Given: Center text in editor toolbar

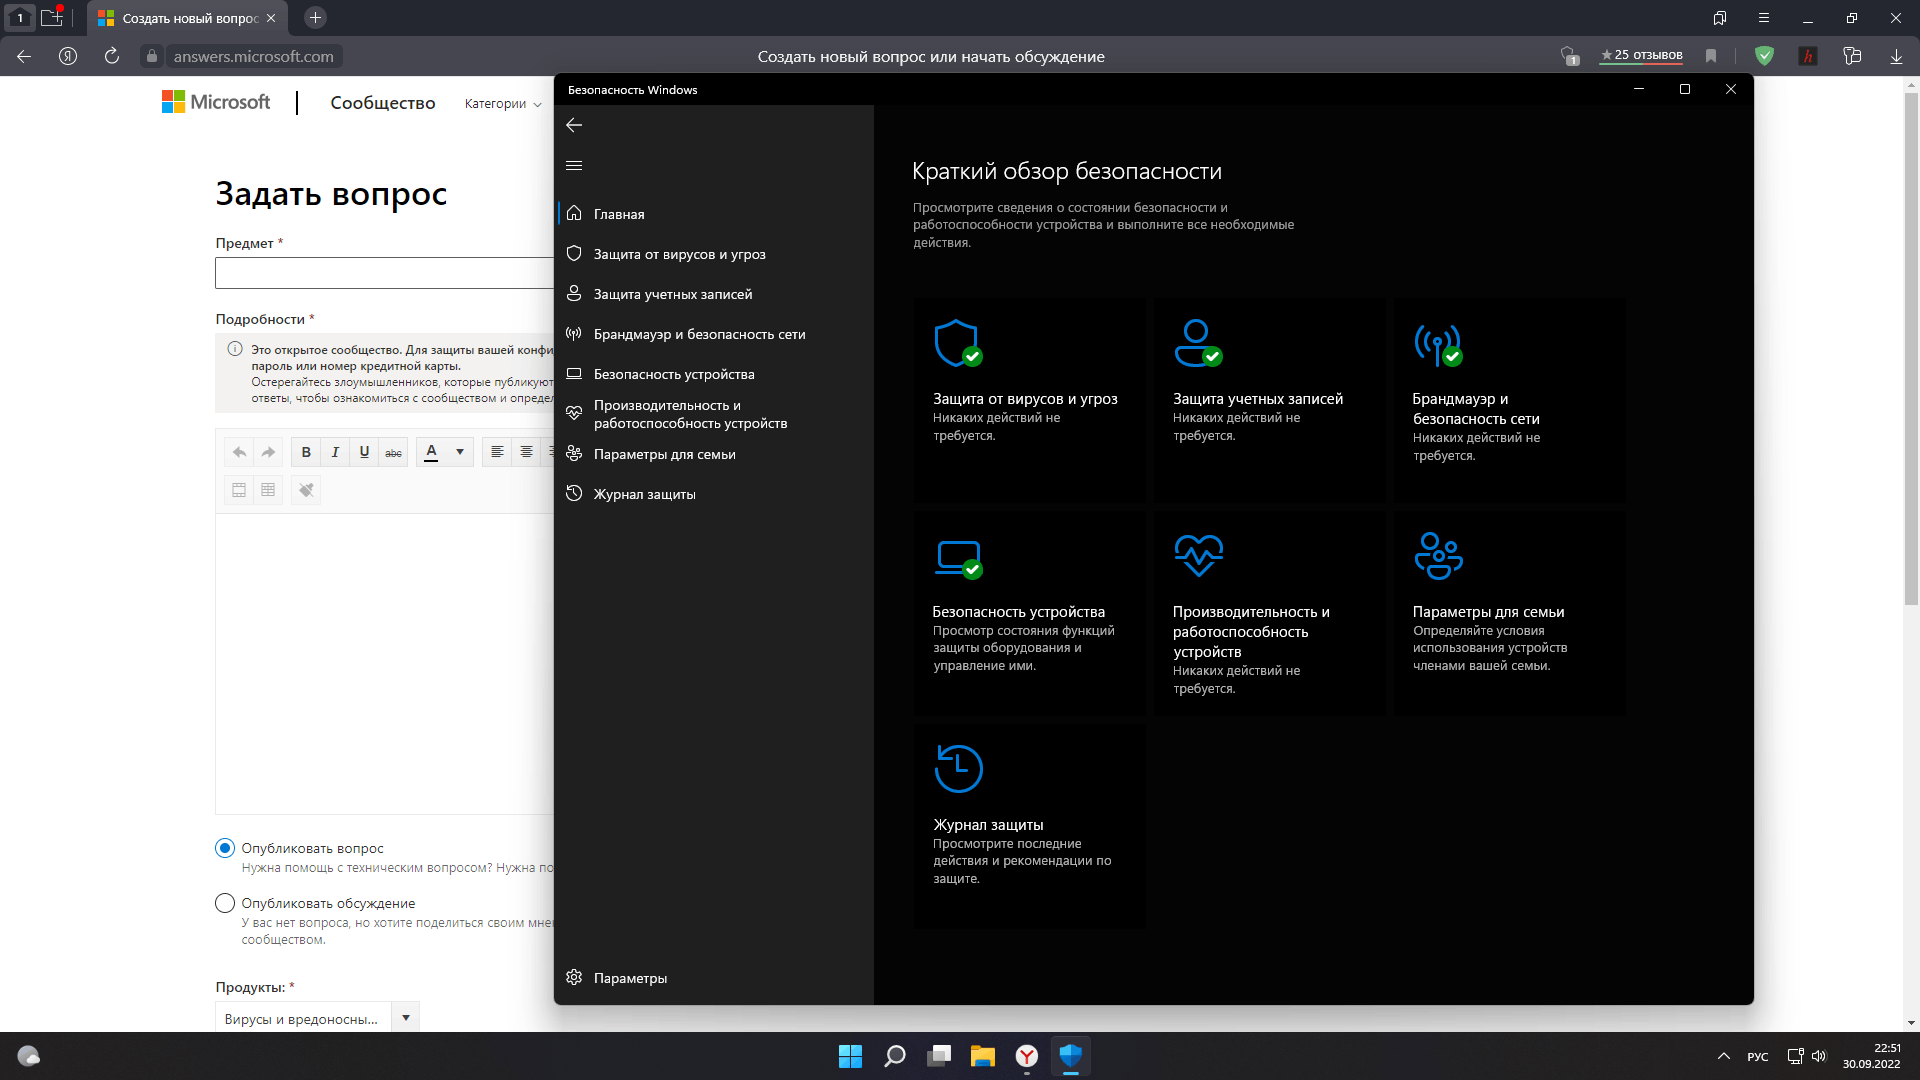Looking at the screenshot, I should [526, 452].
